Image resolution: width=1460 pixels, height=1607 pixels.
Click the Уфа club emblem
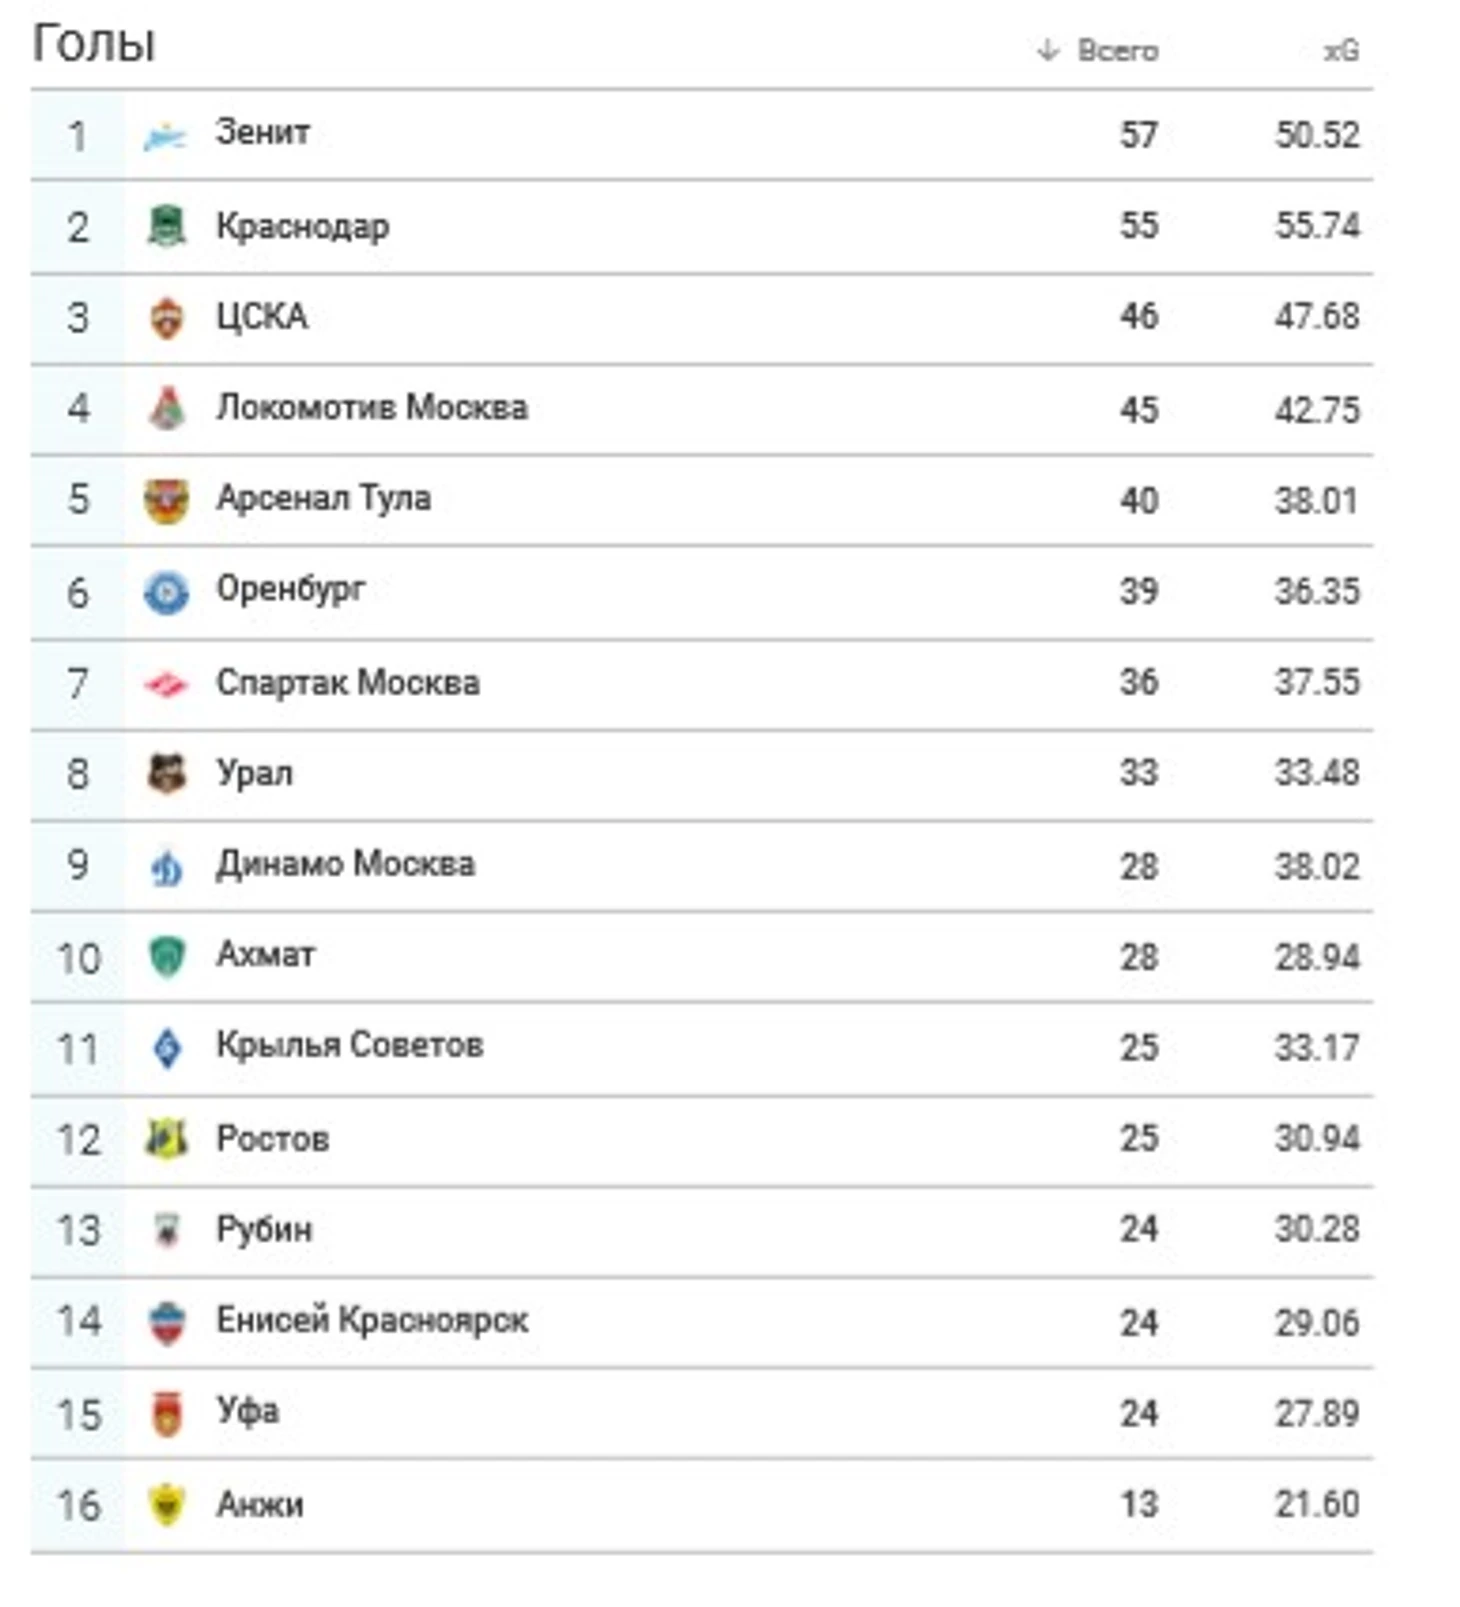[x=166, y=1413]
